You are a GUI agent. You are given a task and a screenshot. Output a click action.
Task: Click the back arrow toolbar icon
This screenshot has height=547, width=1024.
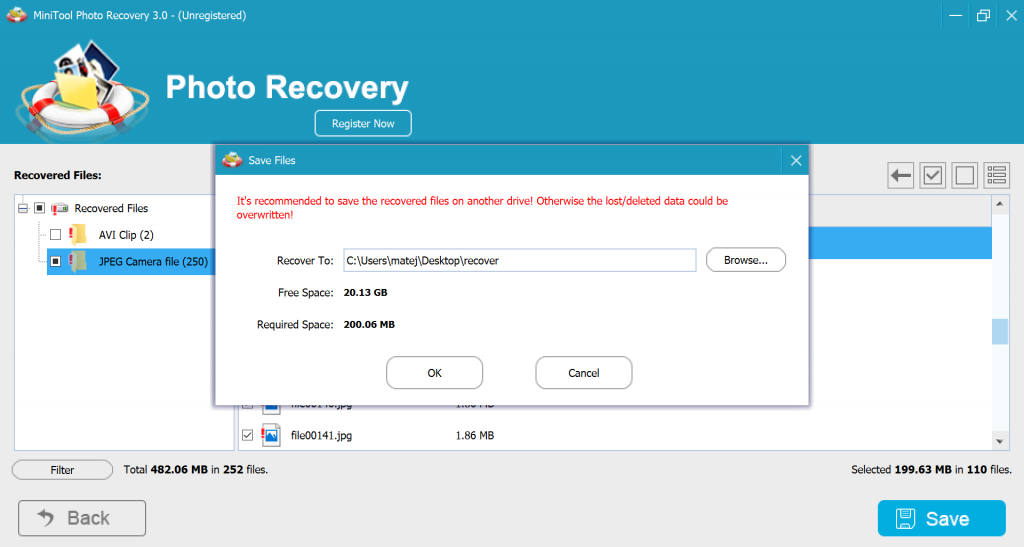pyautogui.click(x=901, y=176)
